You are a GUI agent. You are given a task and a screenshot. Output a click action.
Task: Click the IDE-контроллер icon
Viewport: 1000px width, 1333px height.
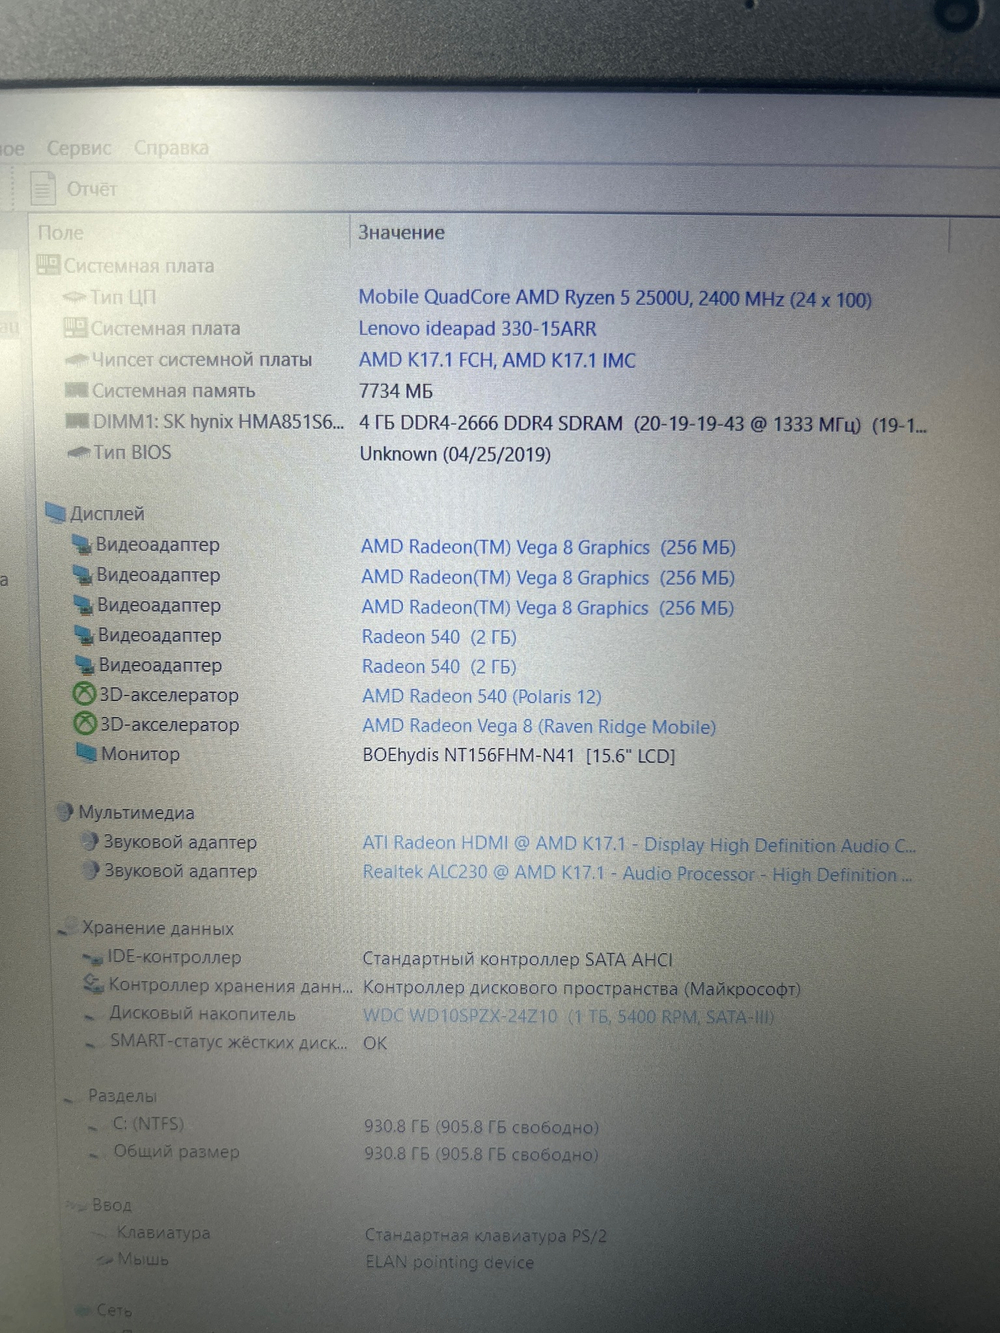pyautogui.click(x=91, y=957)
